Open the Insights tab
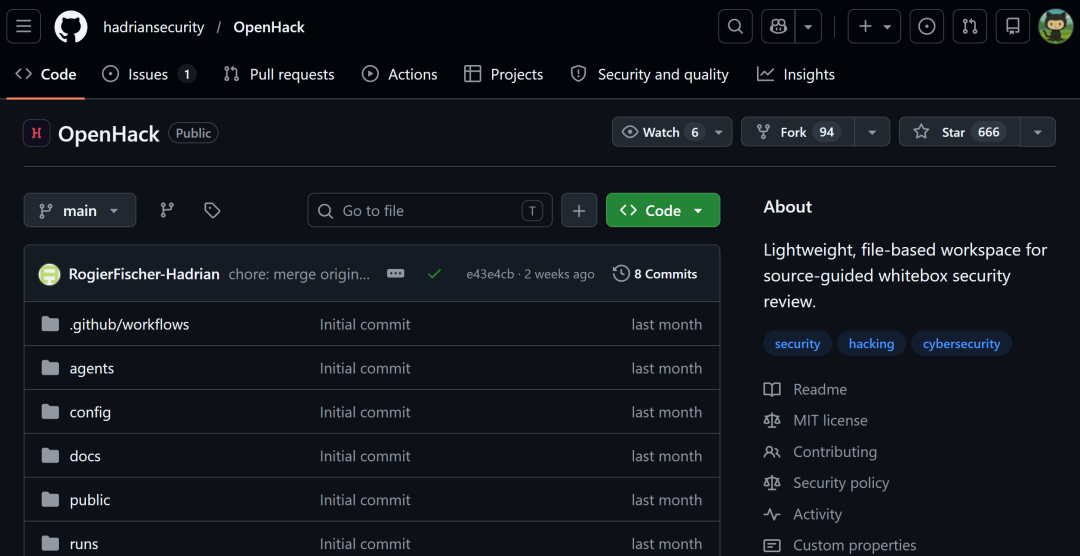Image resolution: width=1080 pixels, height=556 pixels. [796, 74]
